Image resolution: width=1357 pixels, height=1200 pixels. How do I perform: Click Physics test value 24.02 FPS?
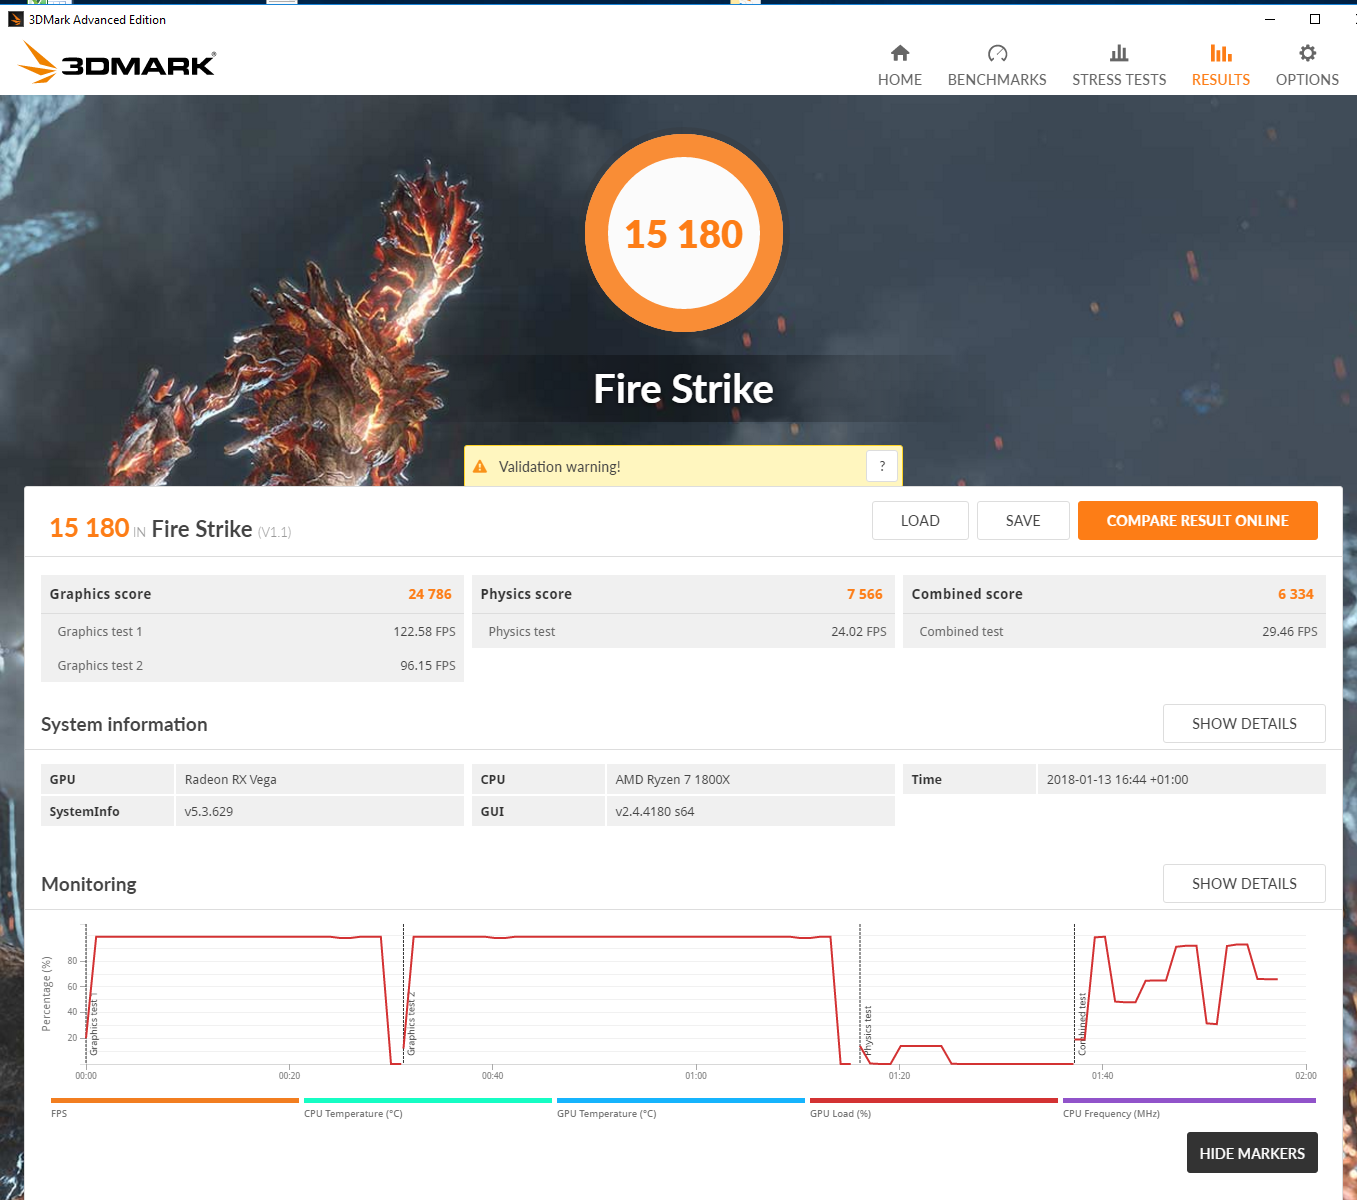click(x=859, y=632)
